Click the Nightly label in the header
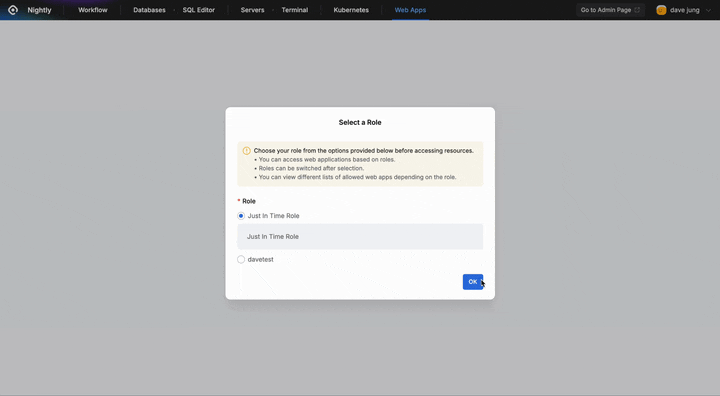Screen dimensions: 720x396 tap(39, 10)
